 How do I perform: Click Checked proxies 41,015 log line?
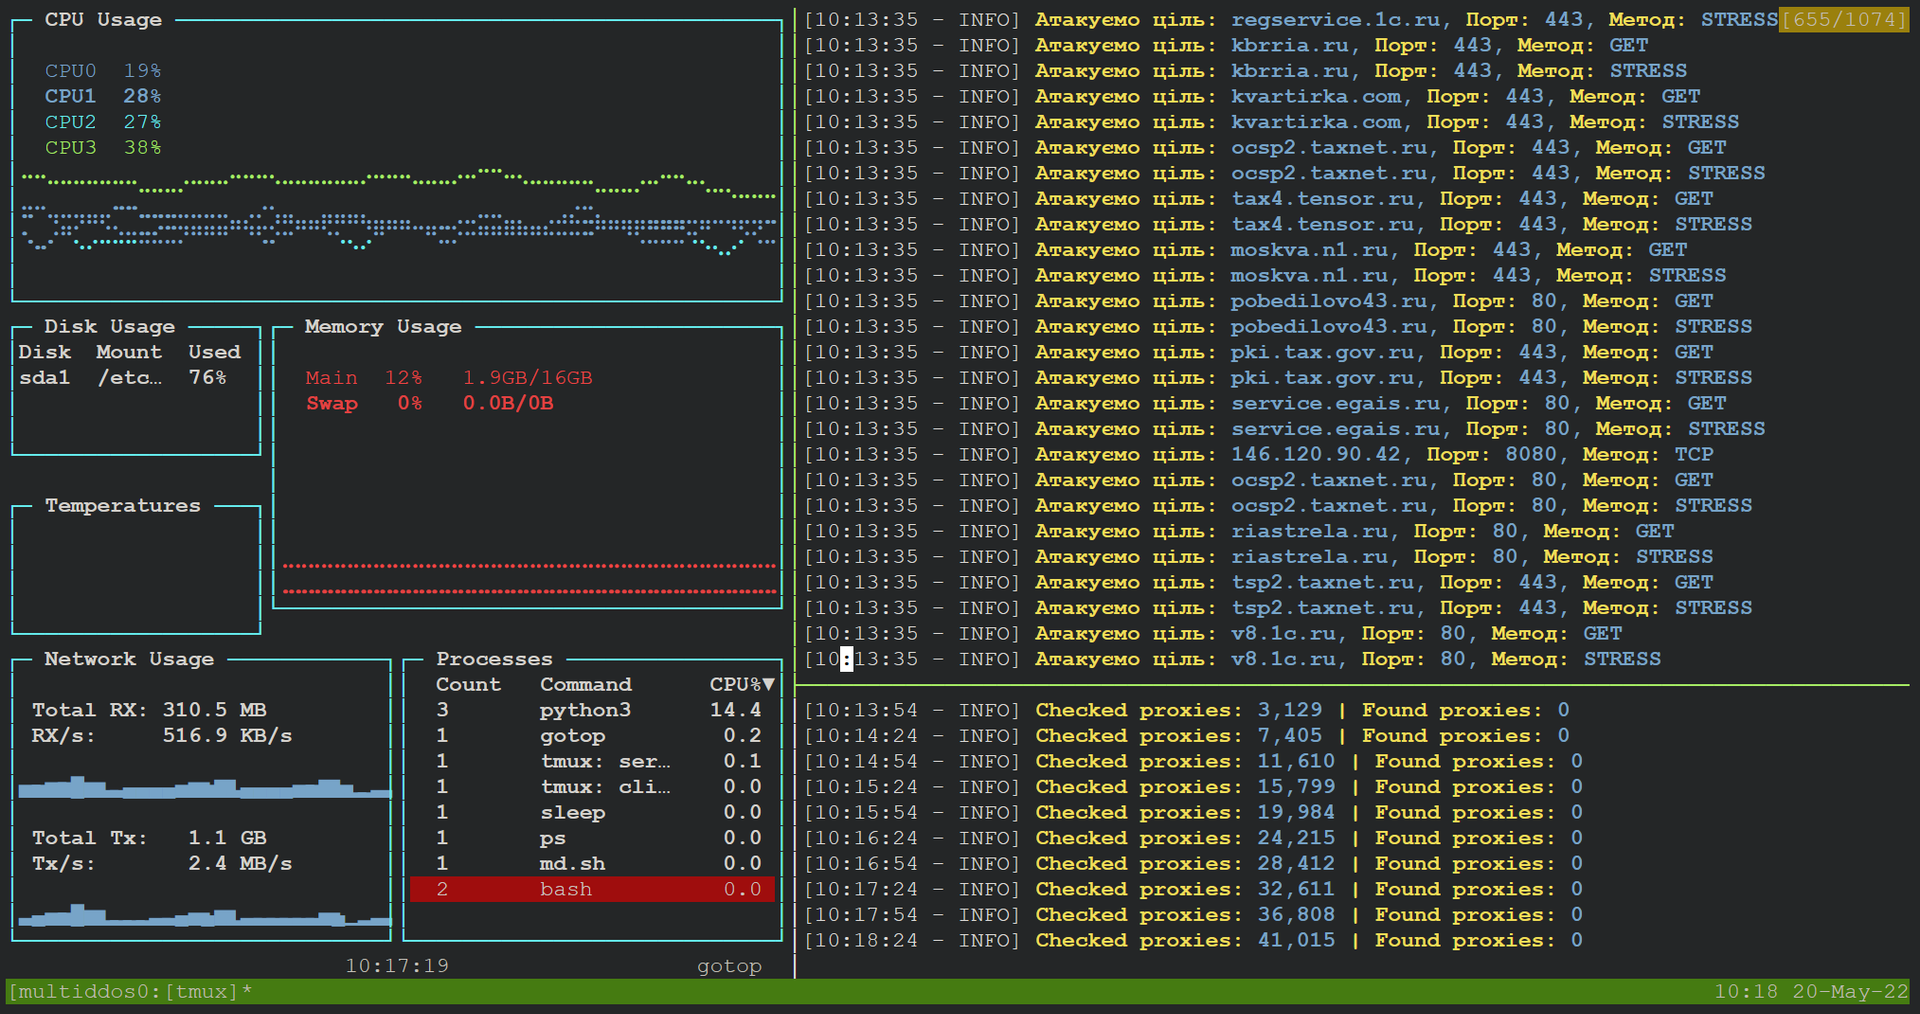tap(1193, 941)
